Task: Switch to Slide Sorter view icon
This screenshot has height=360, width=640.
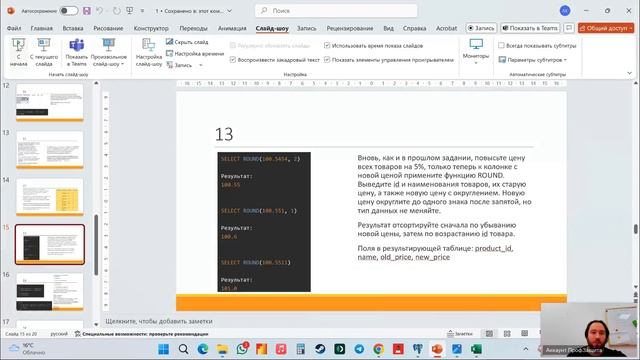Action: coord(507,333)
